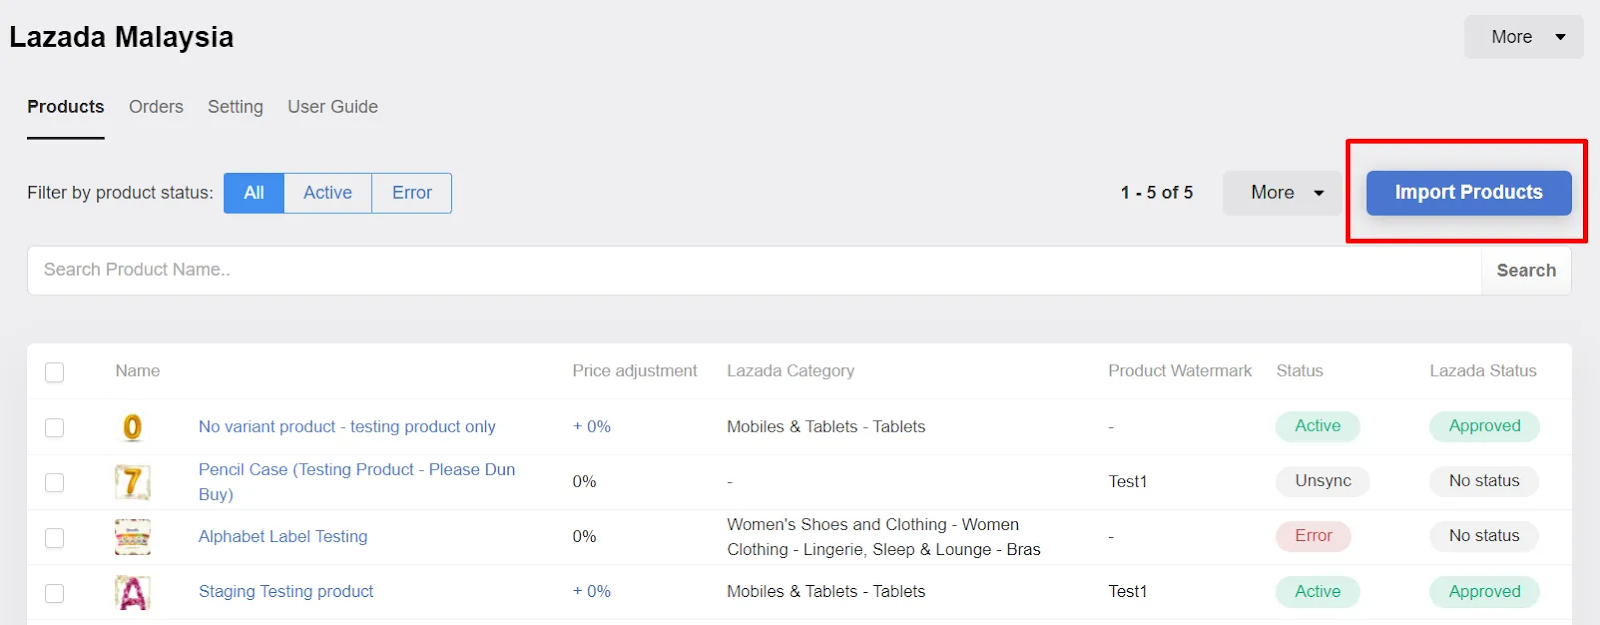Open the Setting tab
The width and height of the screenshot is (1600, 625).
coord(235,107)
